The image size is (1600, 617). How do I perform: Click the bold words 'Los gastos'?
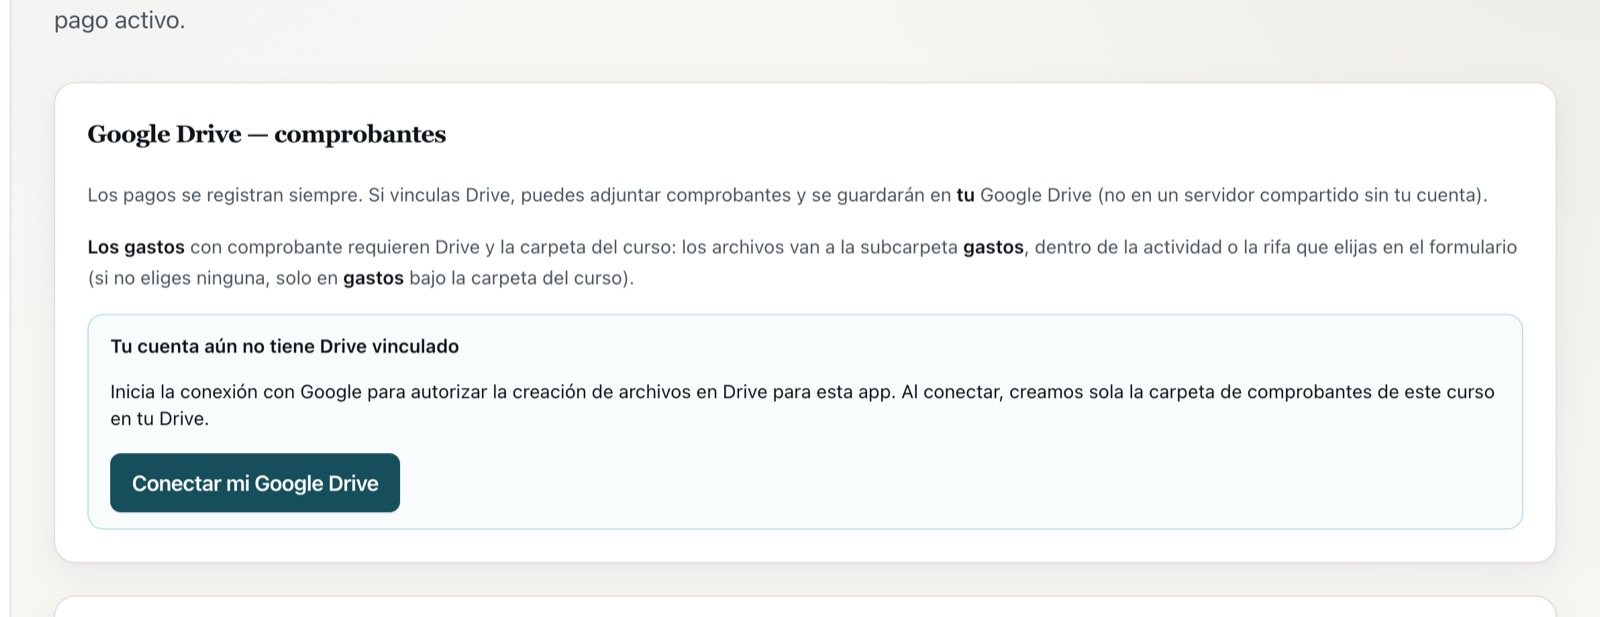pos(136,247)
